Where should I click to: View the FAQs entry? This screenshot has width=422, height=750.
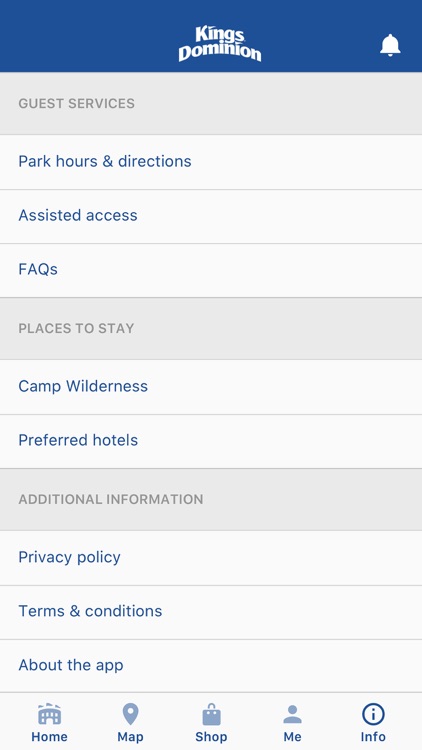(x=211, y=270)
